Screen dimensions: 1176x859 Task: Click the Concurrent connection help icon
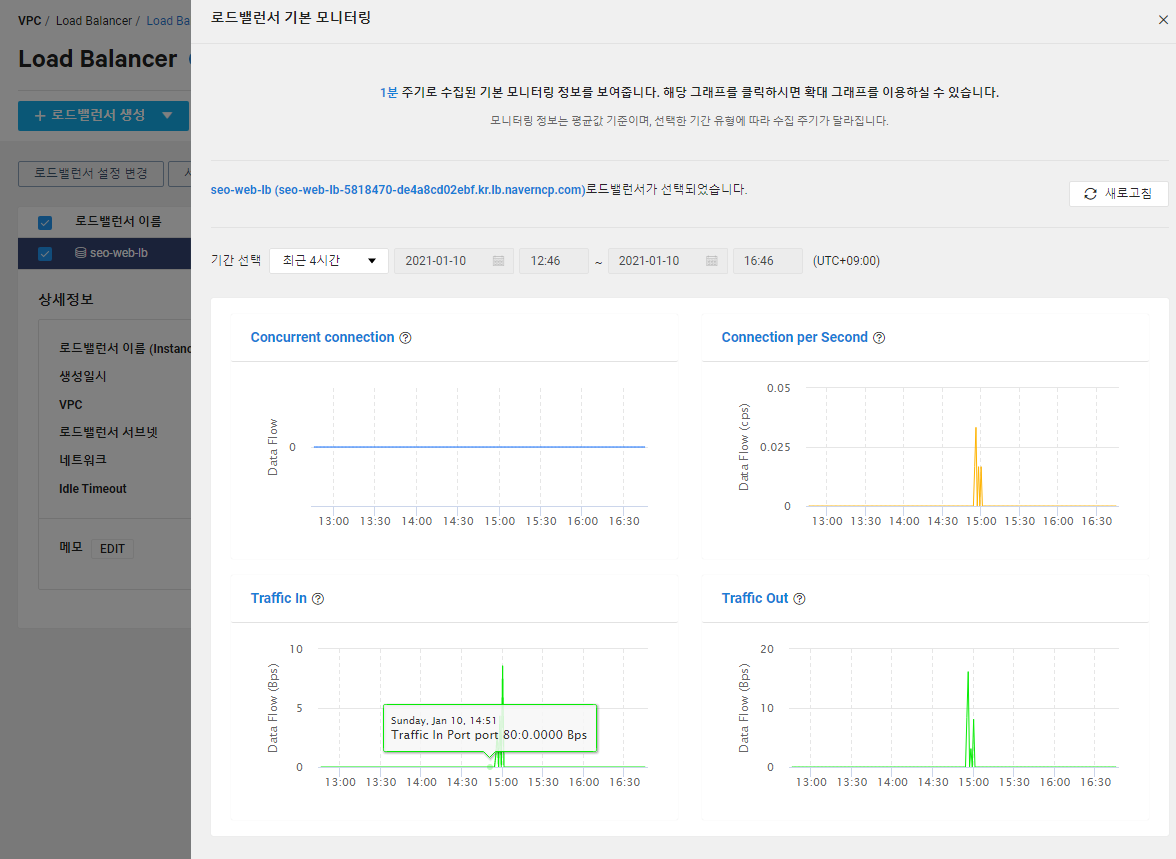tap(405, 338)
